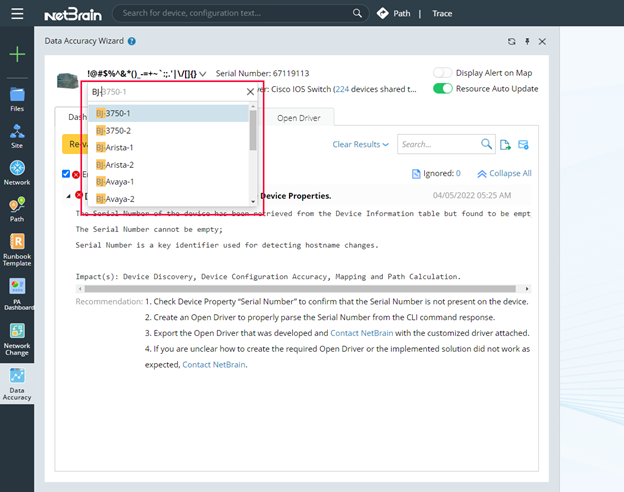Image resolution: width=624 pixels, height=492 pixels.
Task: Click Collapse All
Action: [x=504, y=174]
